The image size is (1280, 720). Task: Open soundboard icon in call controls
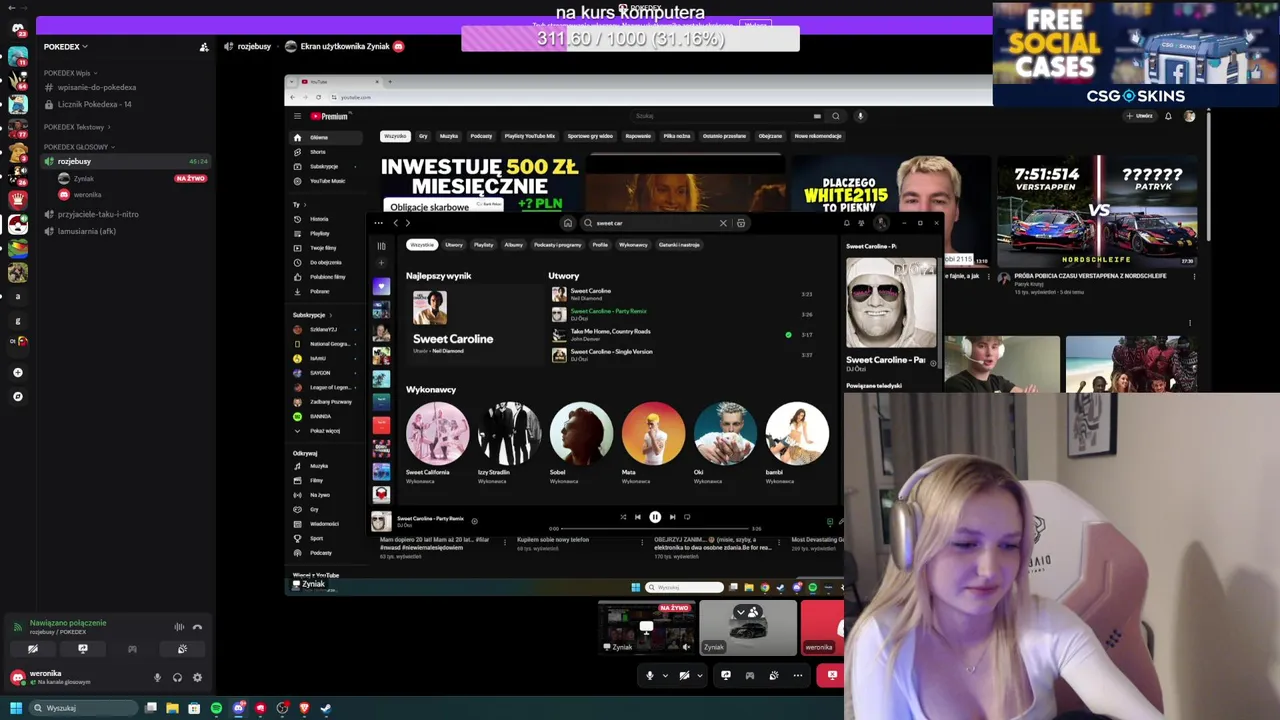pos(774,676)
